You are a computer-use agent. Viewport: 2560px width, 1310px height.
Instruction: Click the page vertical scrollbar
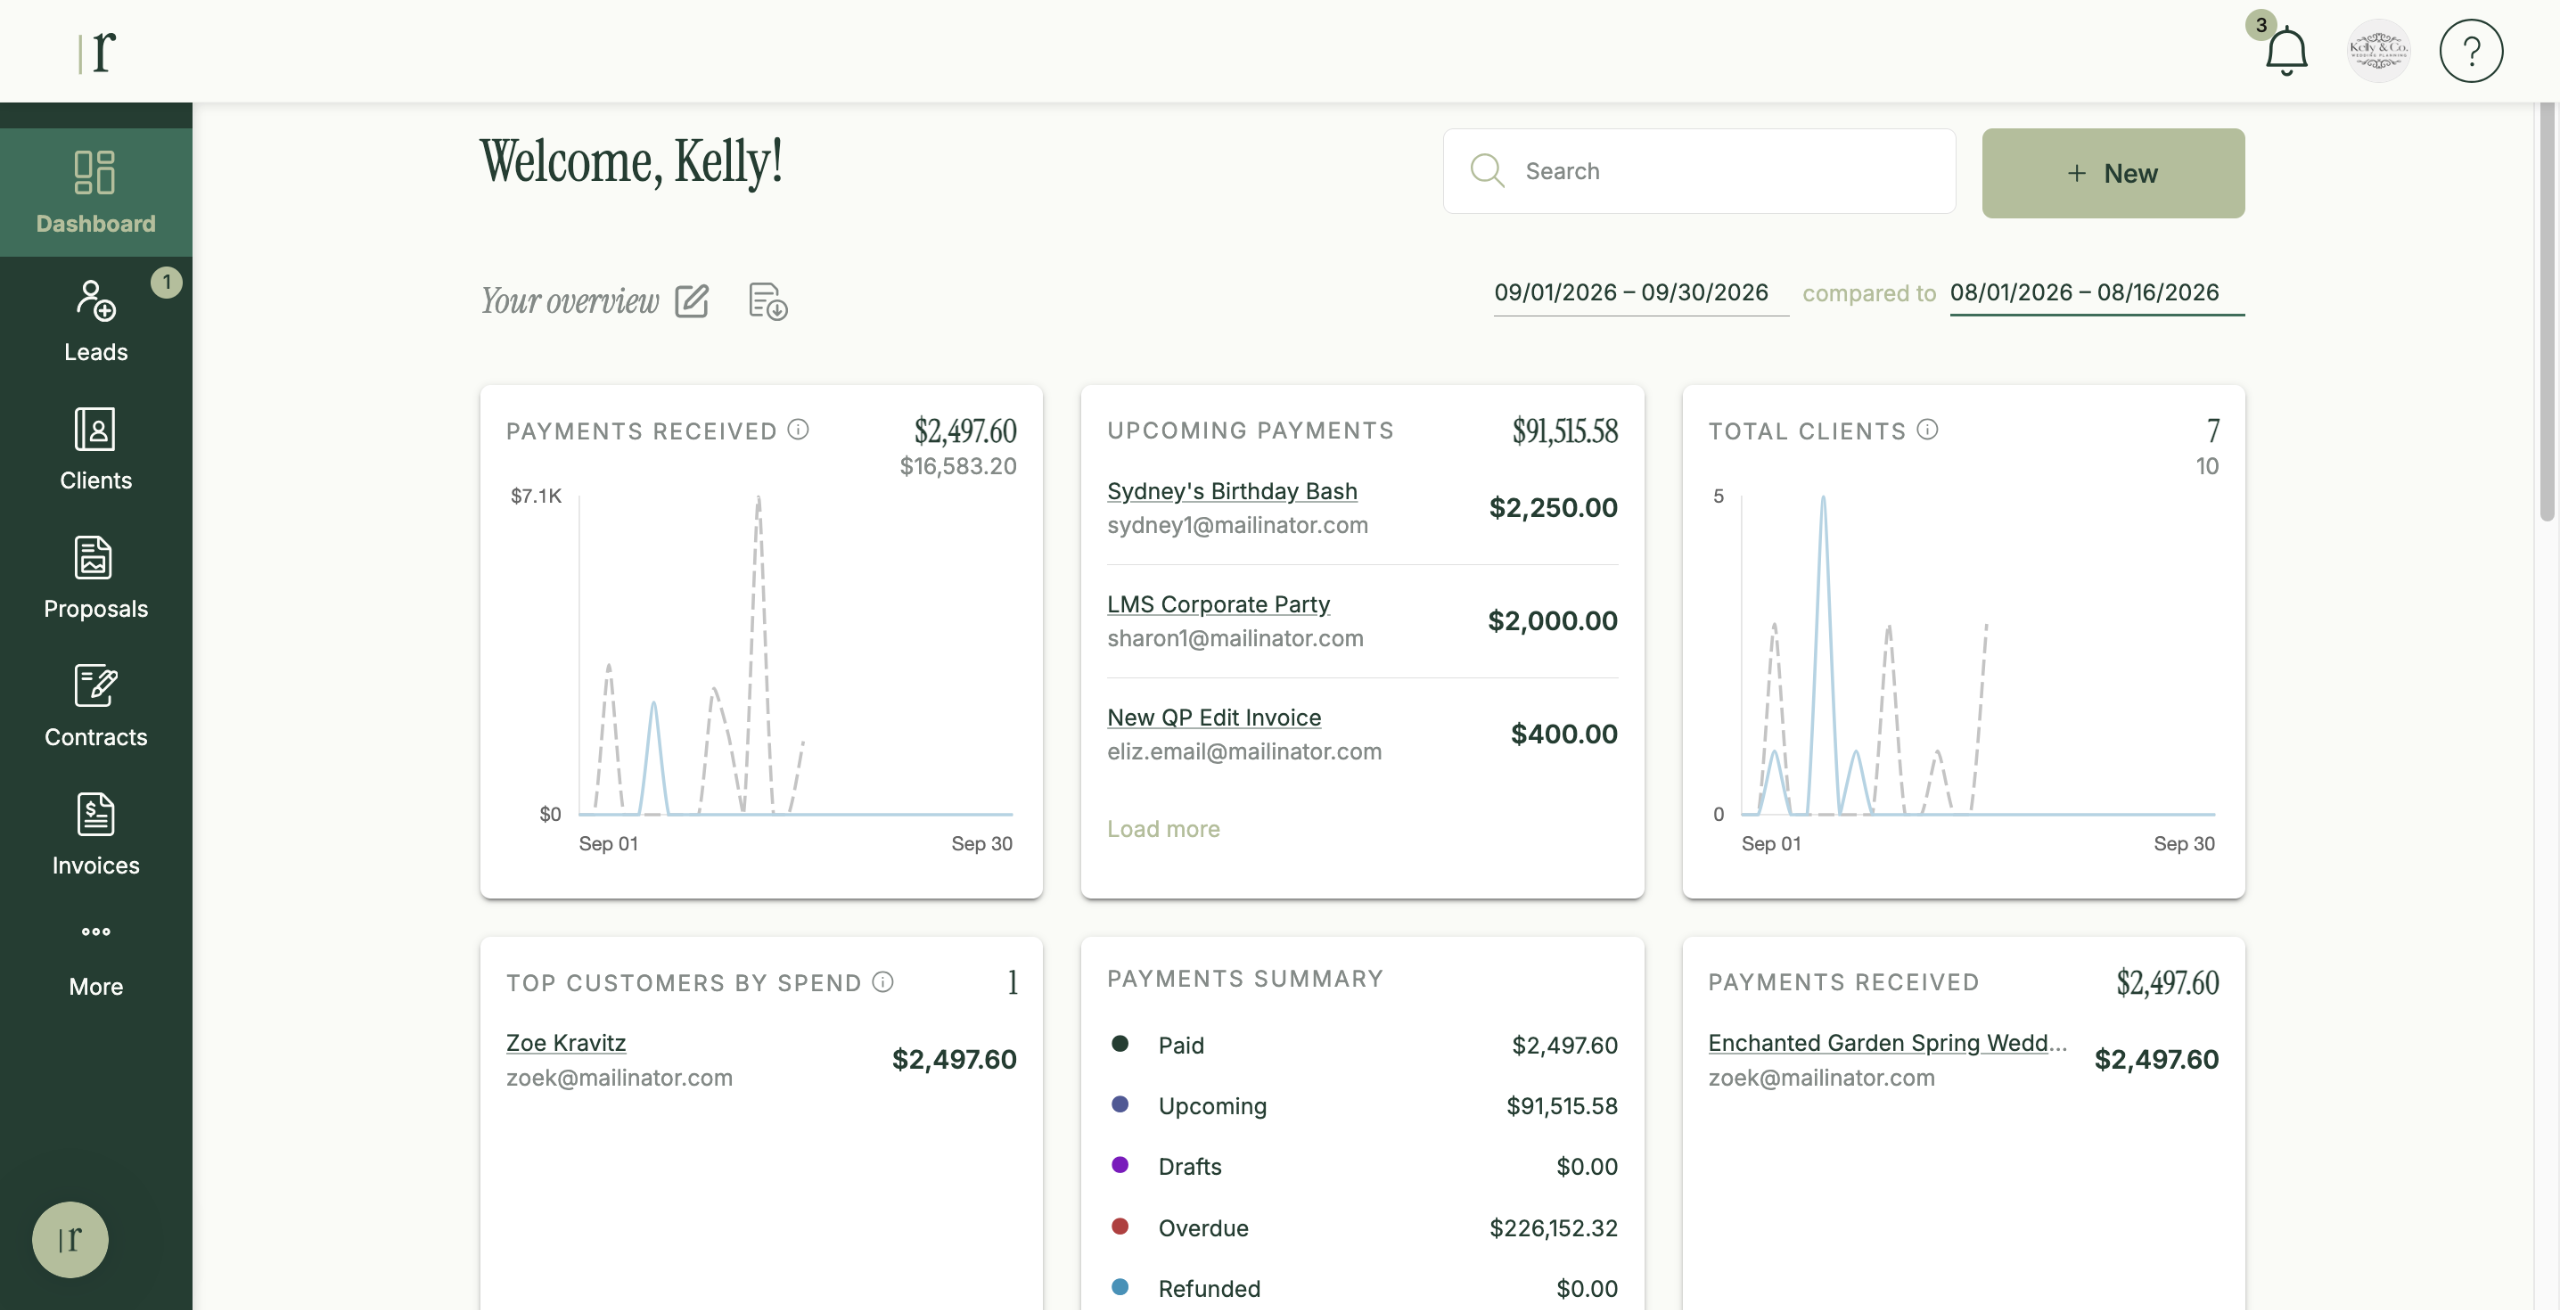pos(2547,312)
